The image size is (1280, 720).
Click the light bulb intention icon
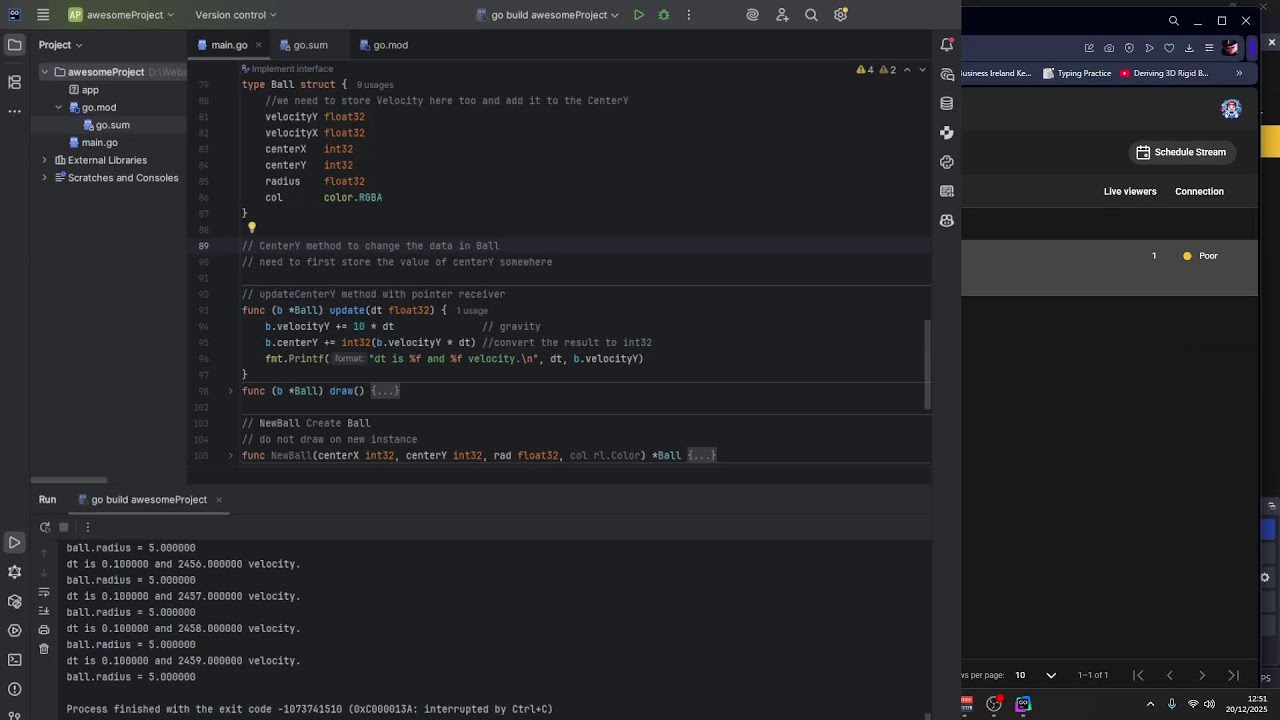pos(252,228)
